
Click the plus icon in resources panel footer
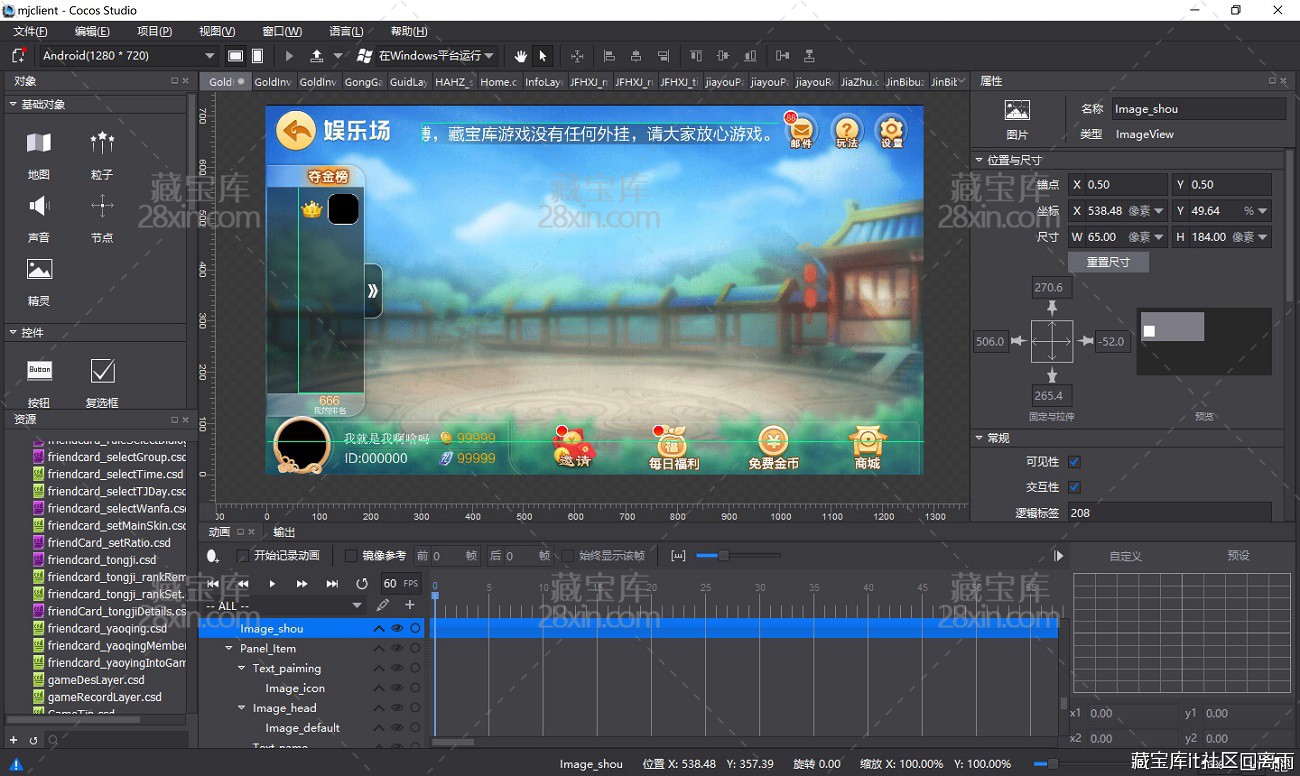(13, 740)
